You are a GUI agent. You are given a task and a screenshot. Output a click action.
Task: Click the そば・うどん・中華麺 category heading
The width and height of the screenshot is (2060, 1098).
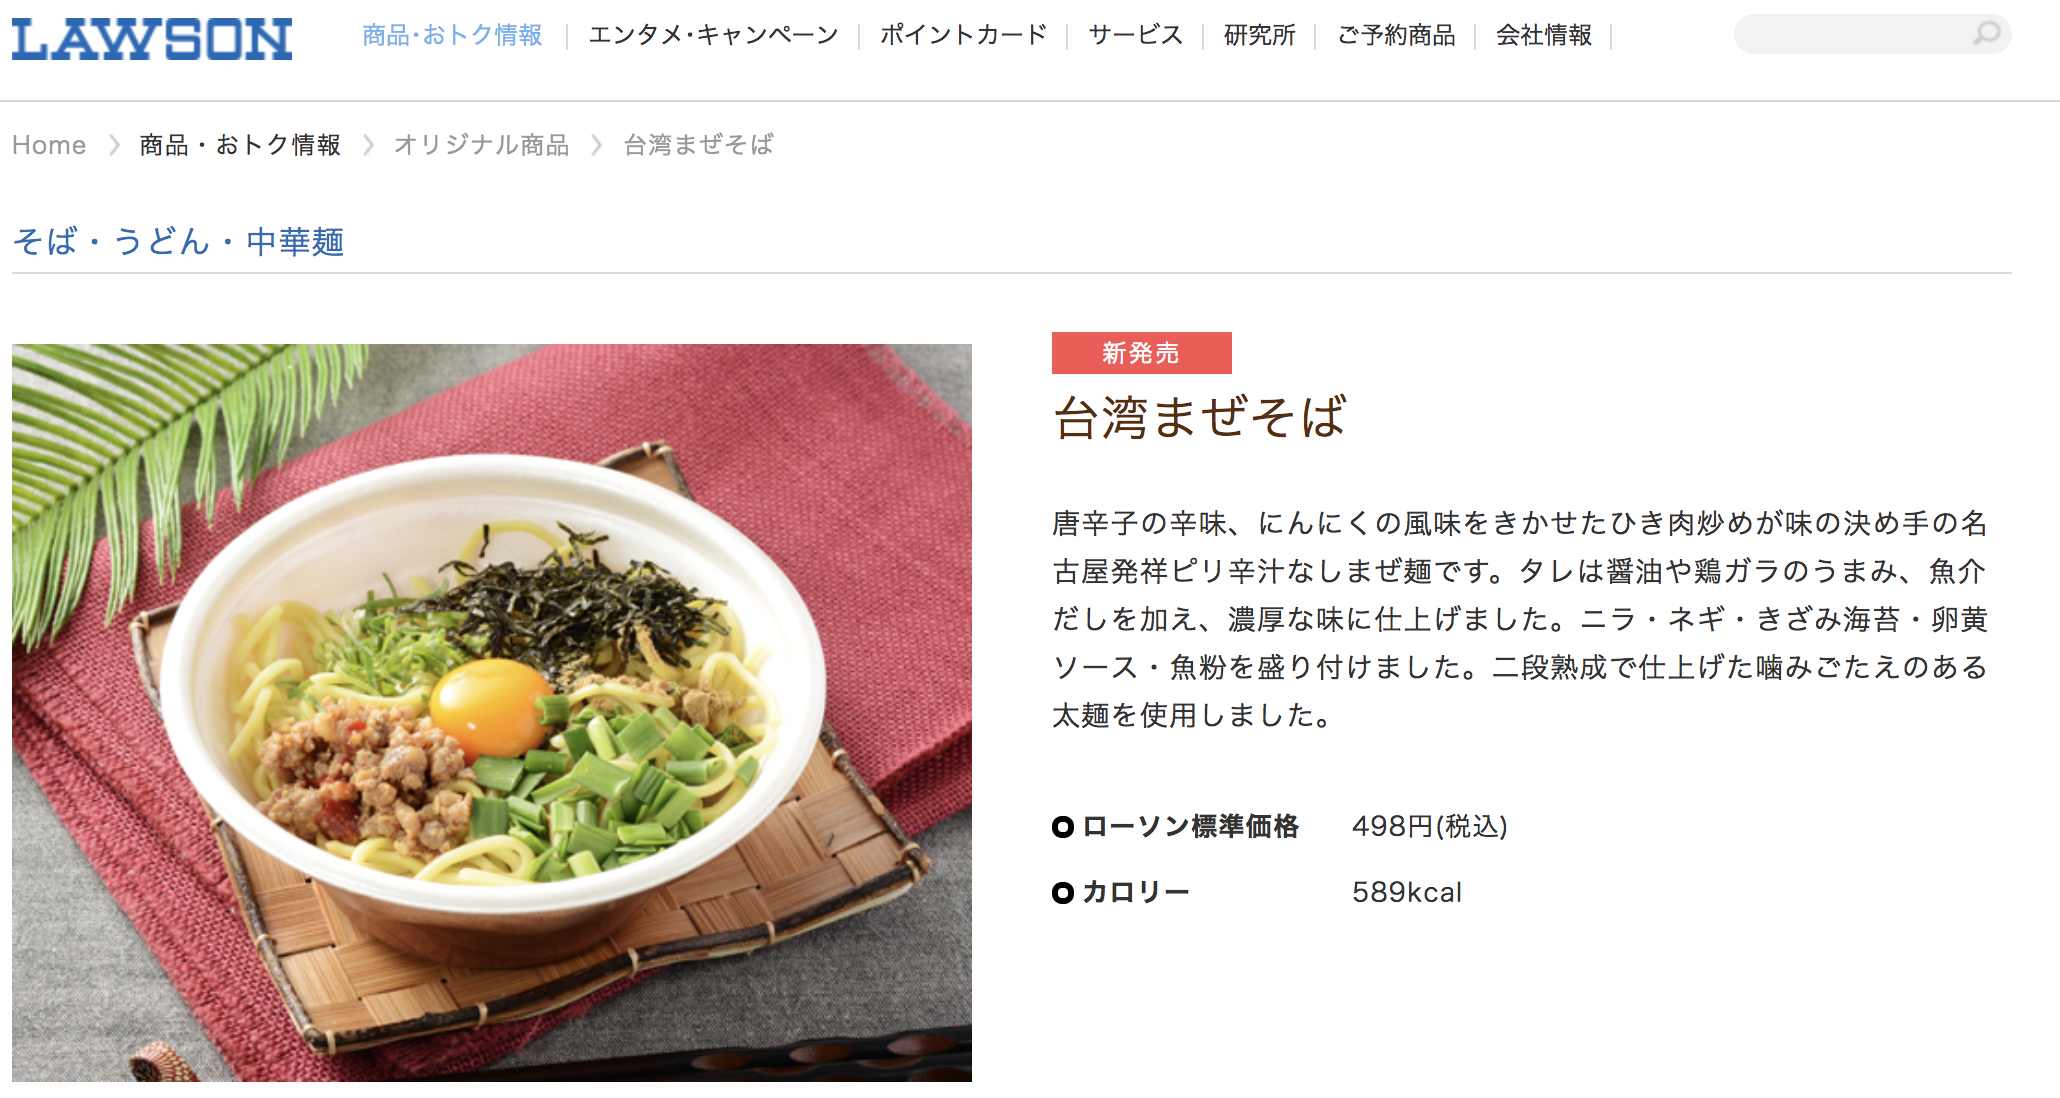tap(178, 241)
